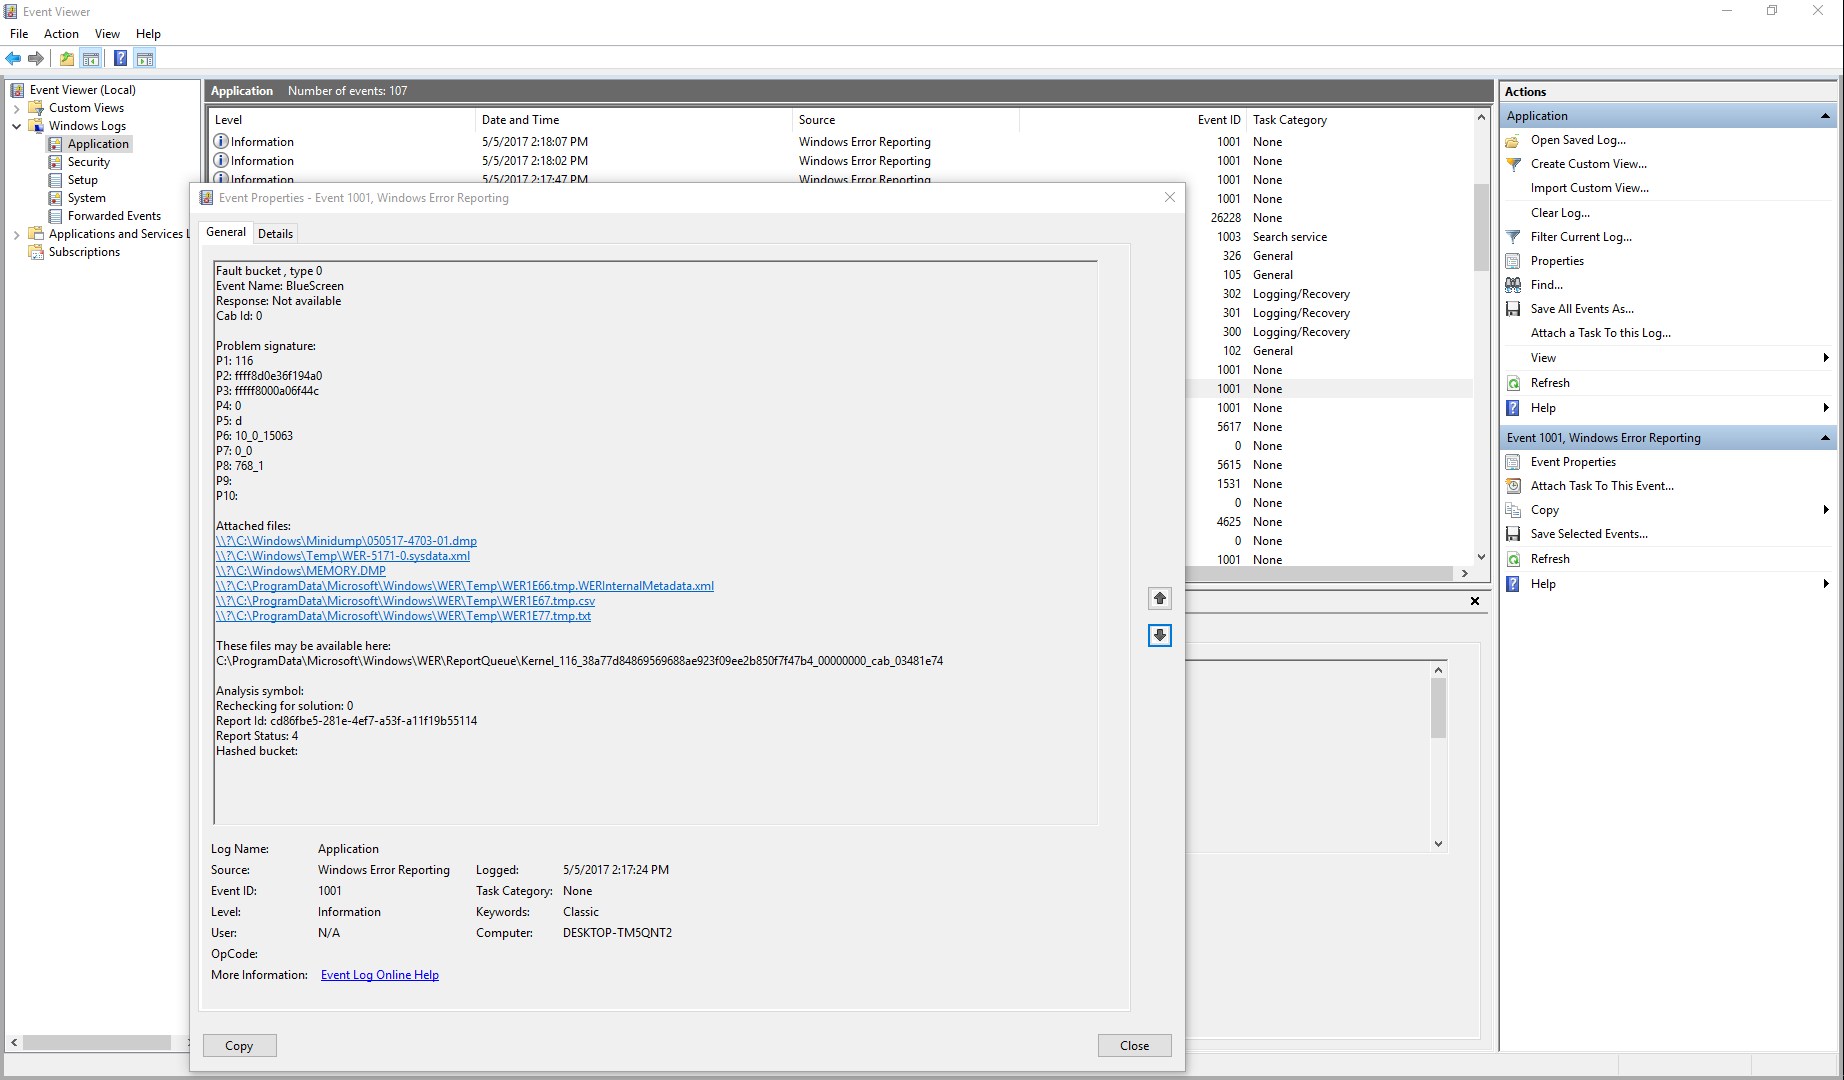The width and height of the screenshot is (1844, 1080).
Task: Click the console tree horizontal scrollbar
Action: click(x=97, y=1042)
